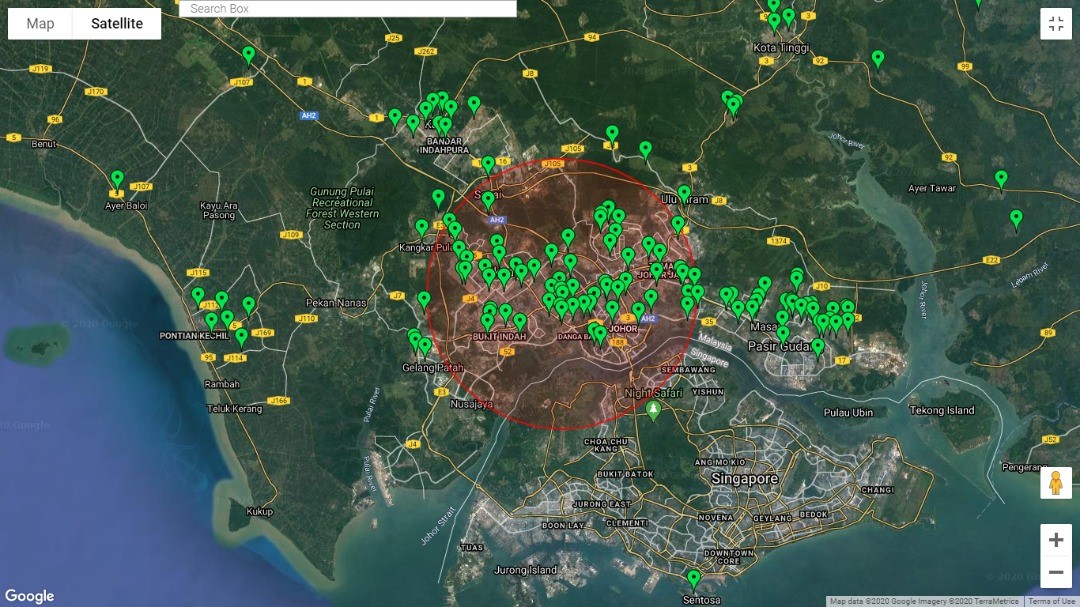
Task: Open the Night Safari tree icon
Action: (653, 410)
